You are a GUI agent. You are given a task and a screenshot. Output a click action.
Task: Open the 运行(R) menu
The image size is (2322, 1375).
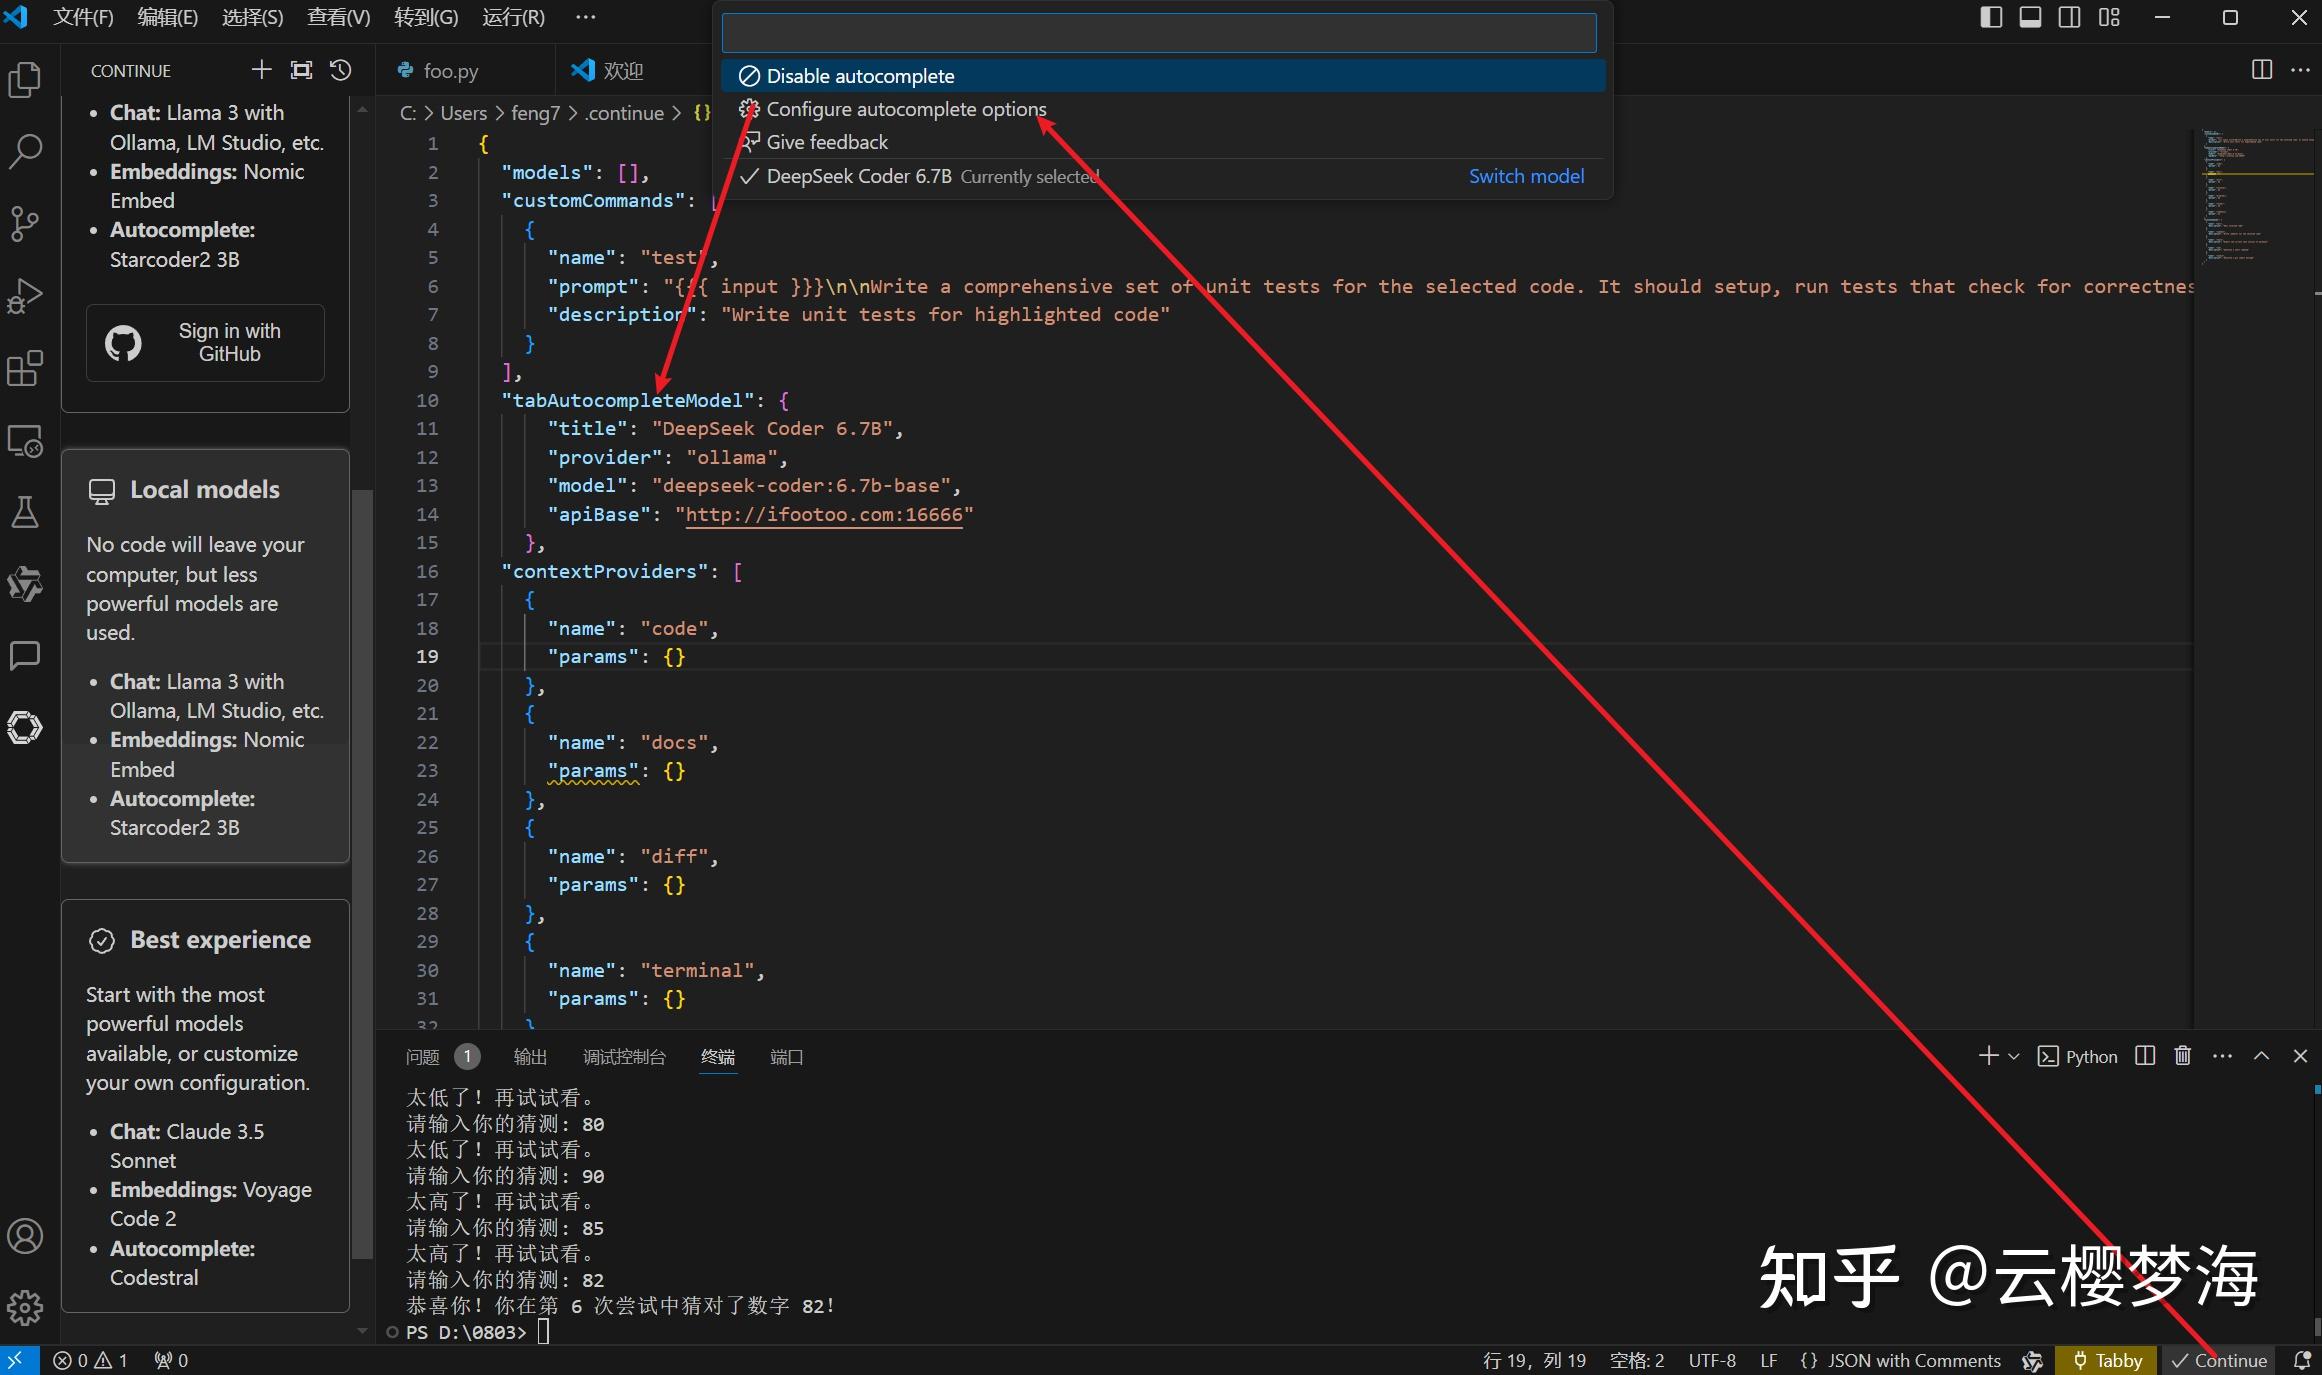click(x=513, y=17)
